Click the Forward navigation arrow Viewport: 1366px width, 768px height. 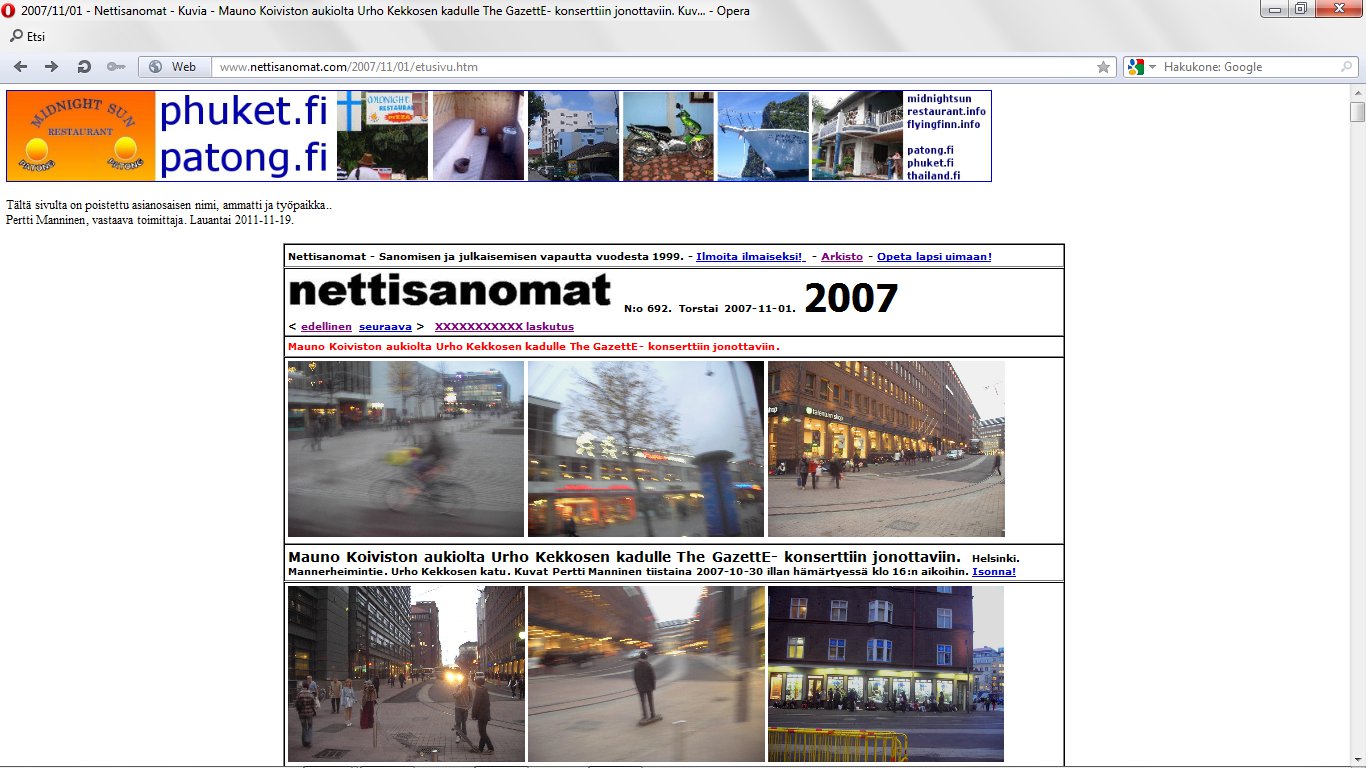click(x=51, y=67)
